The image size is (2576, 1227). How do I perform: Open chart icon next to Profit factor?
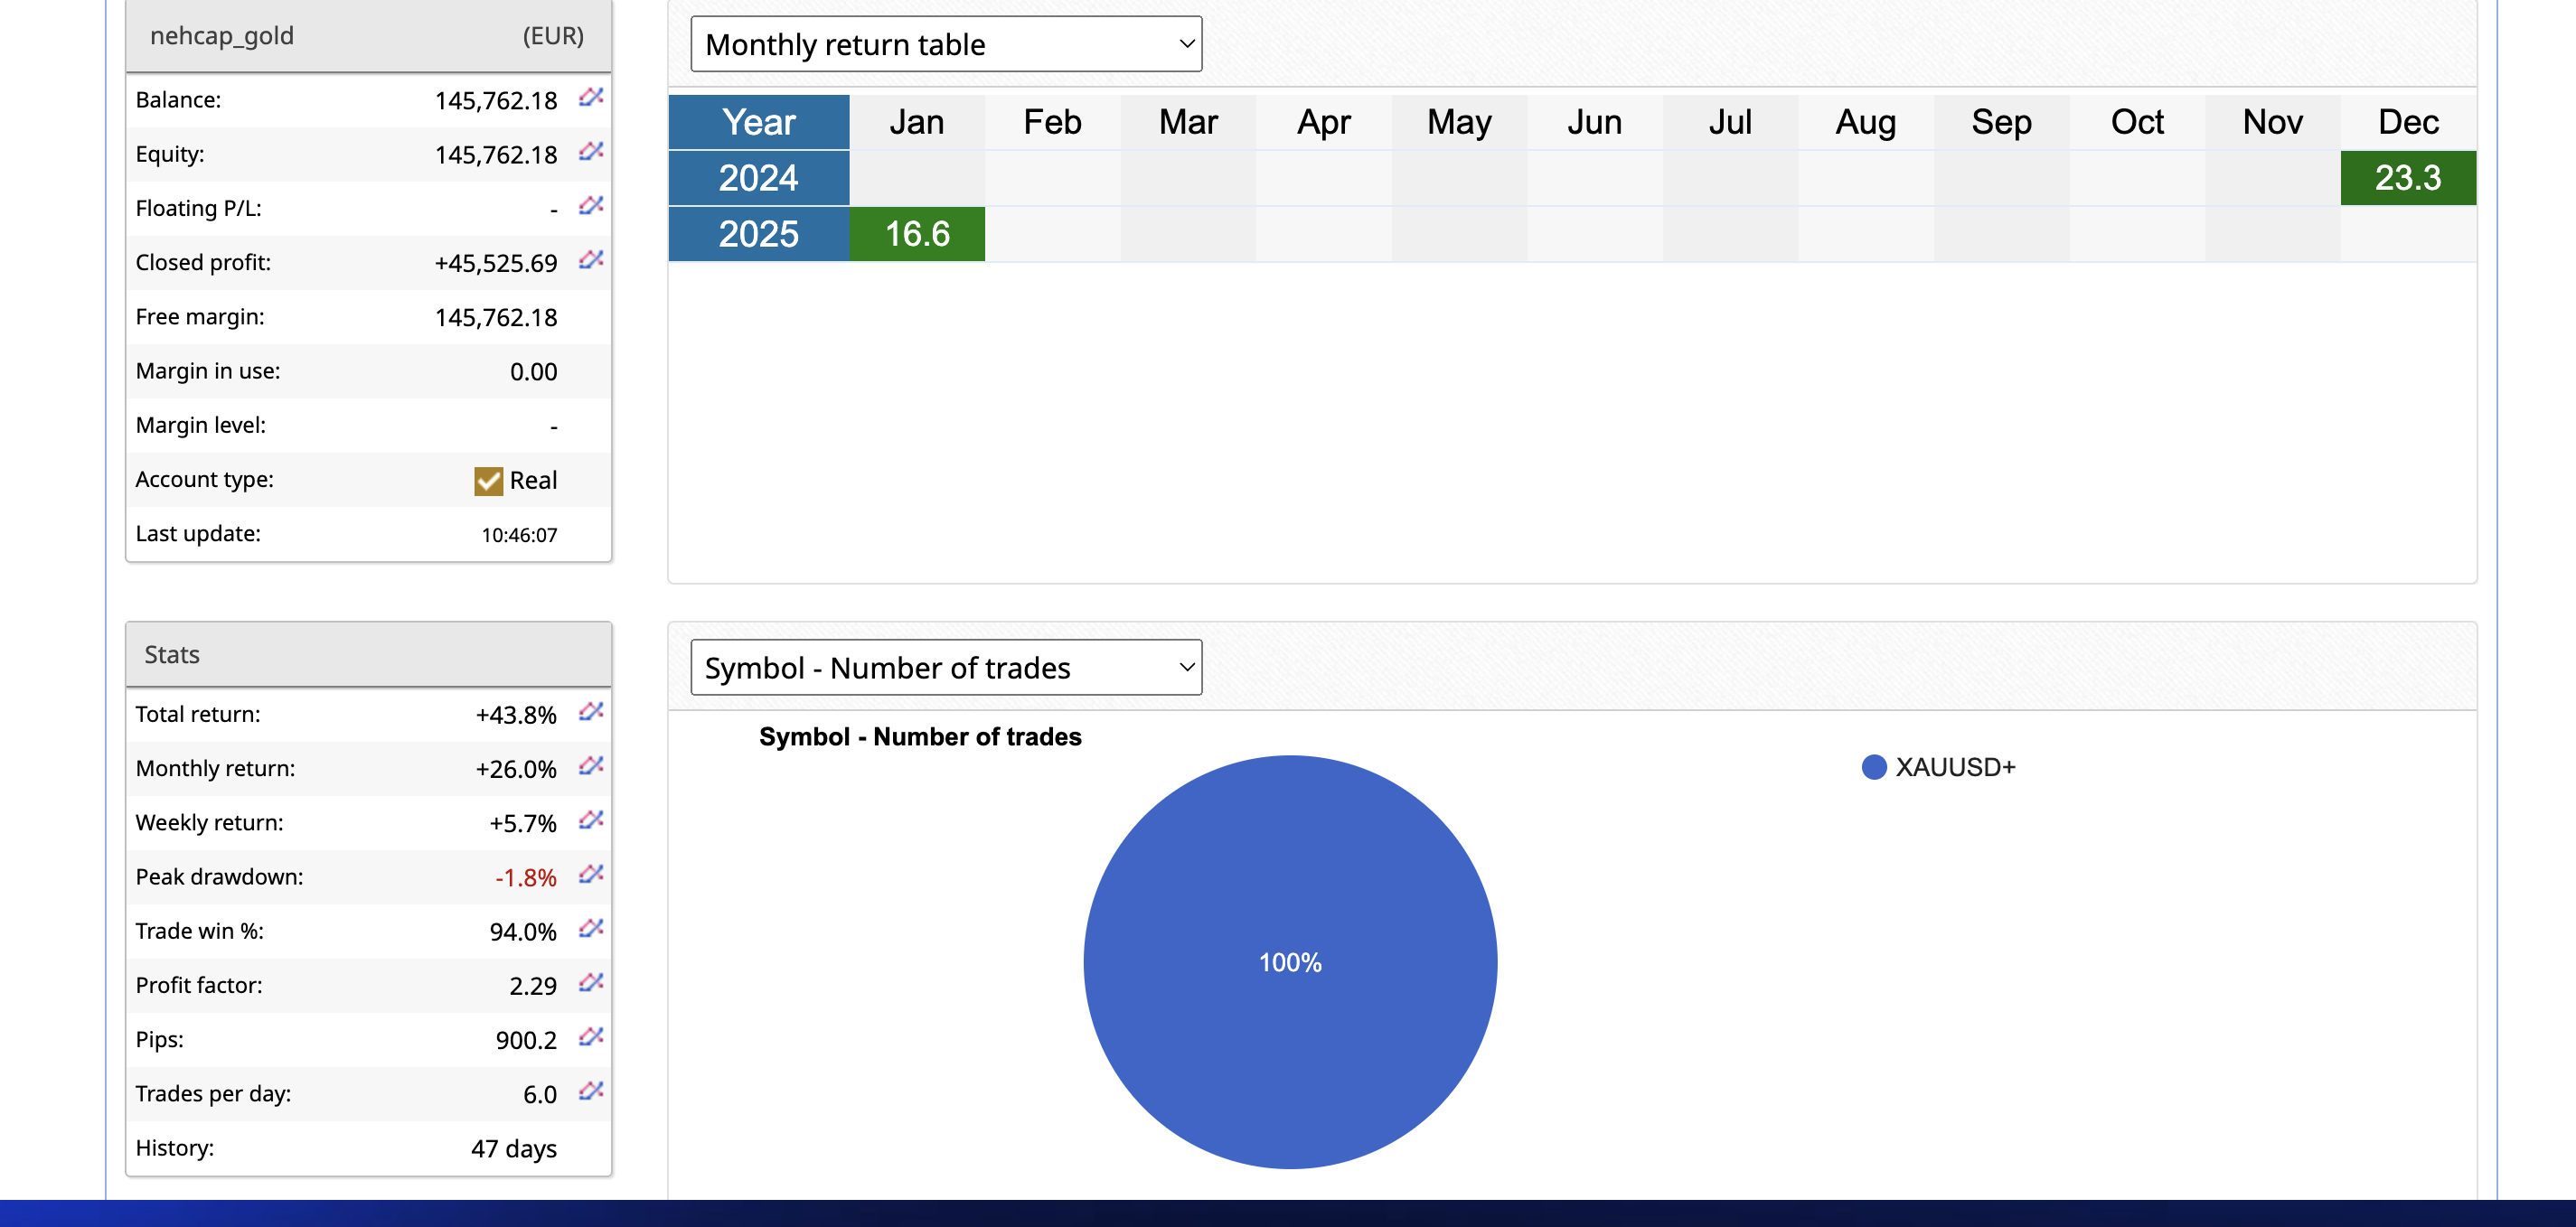(x=591, y=982)
